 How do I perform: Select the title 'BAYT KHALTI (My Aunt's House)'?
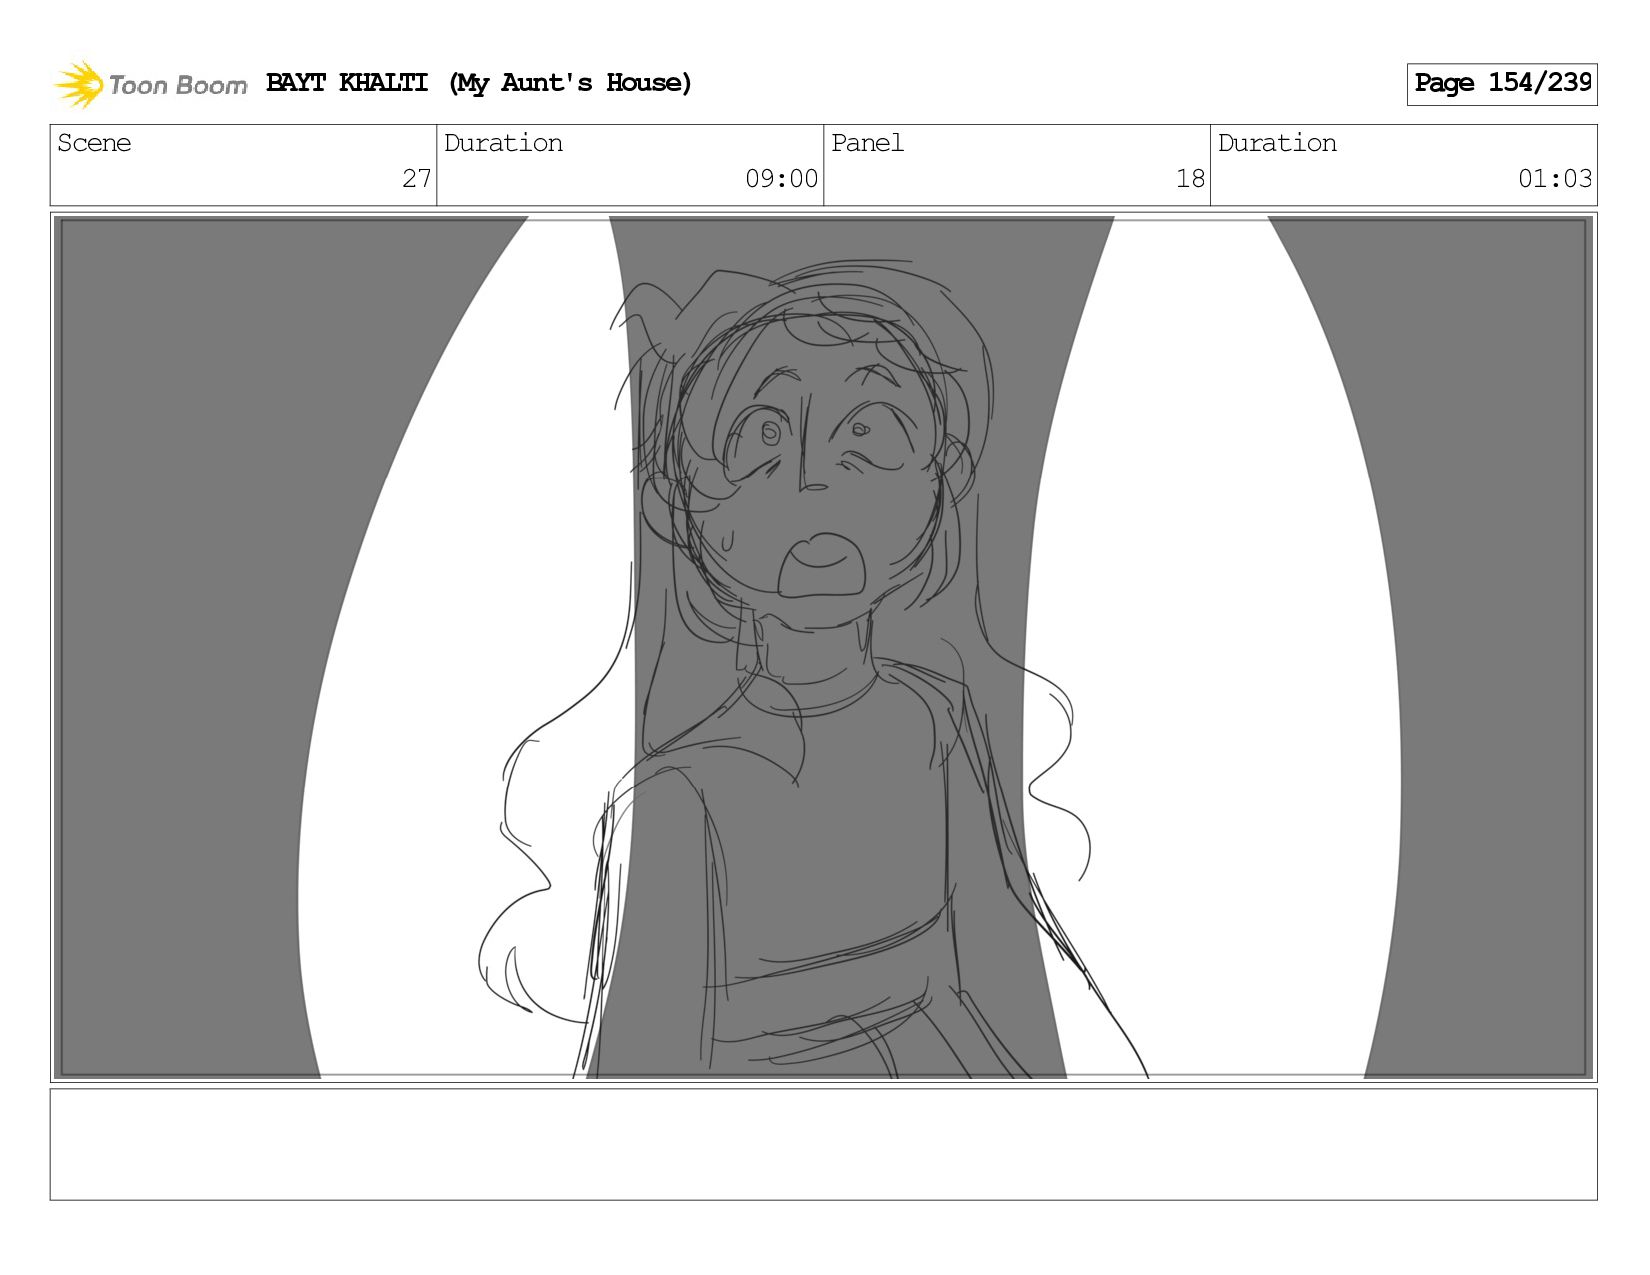(479, 83)
